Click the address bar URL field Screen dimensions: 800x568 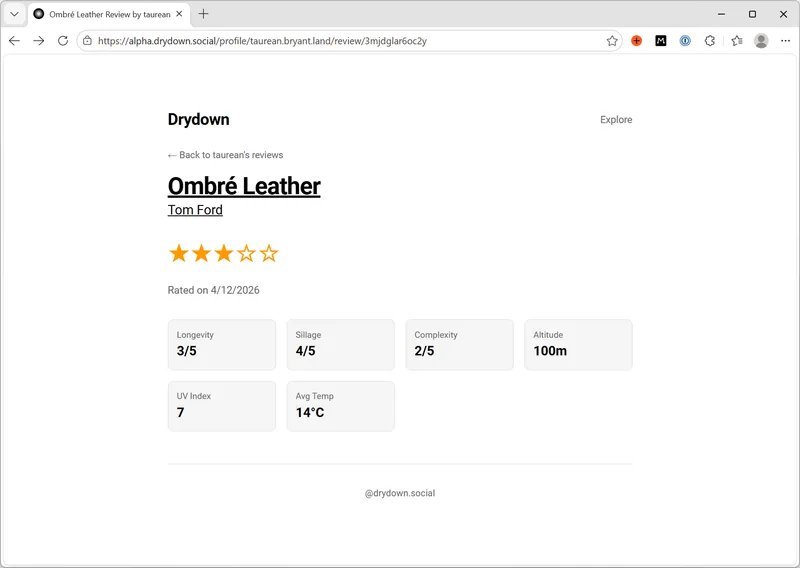pos(349,41)
